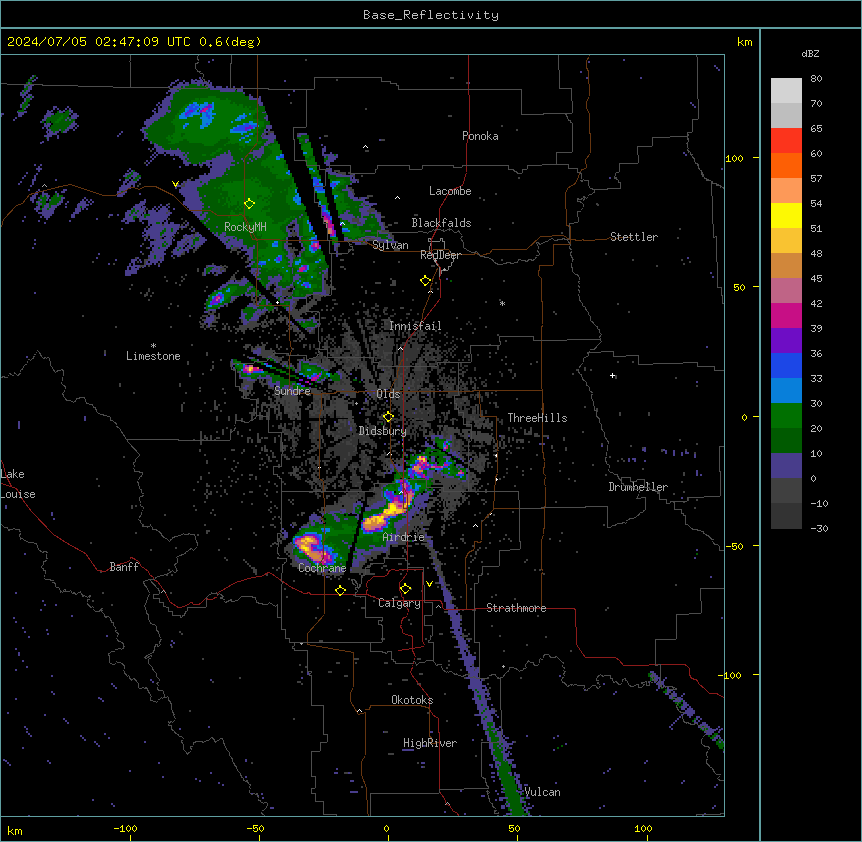
Task: Click the Base_Reflectivity title text
Action: tap(431, 15)
